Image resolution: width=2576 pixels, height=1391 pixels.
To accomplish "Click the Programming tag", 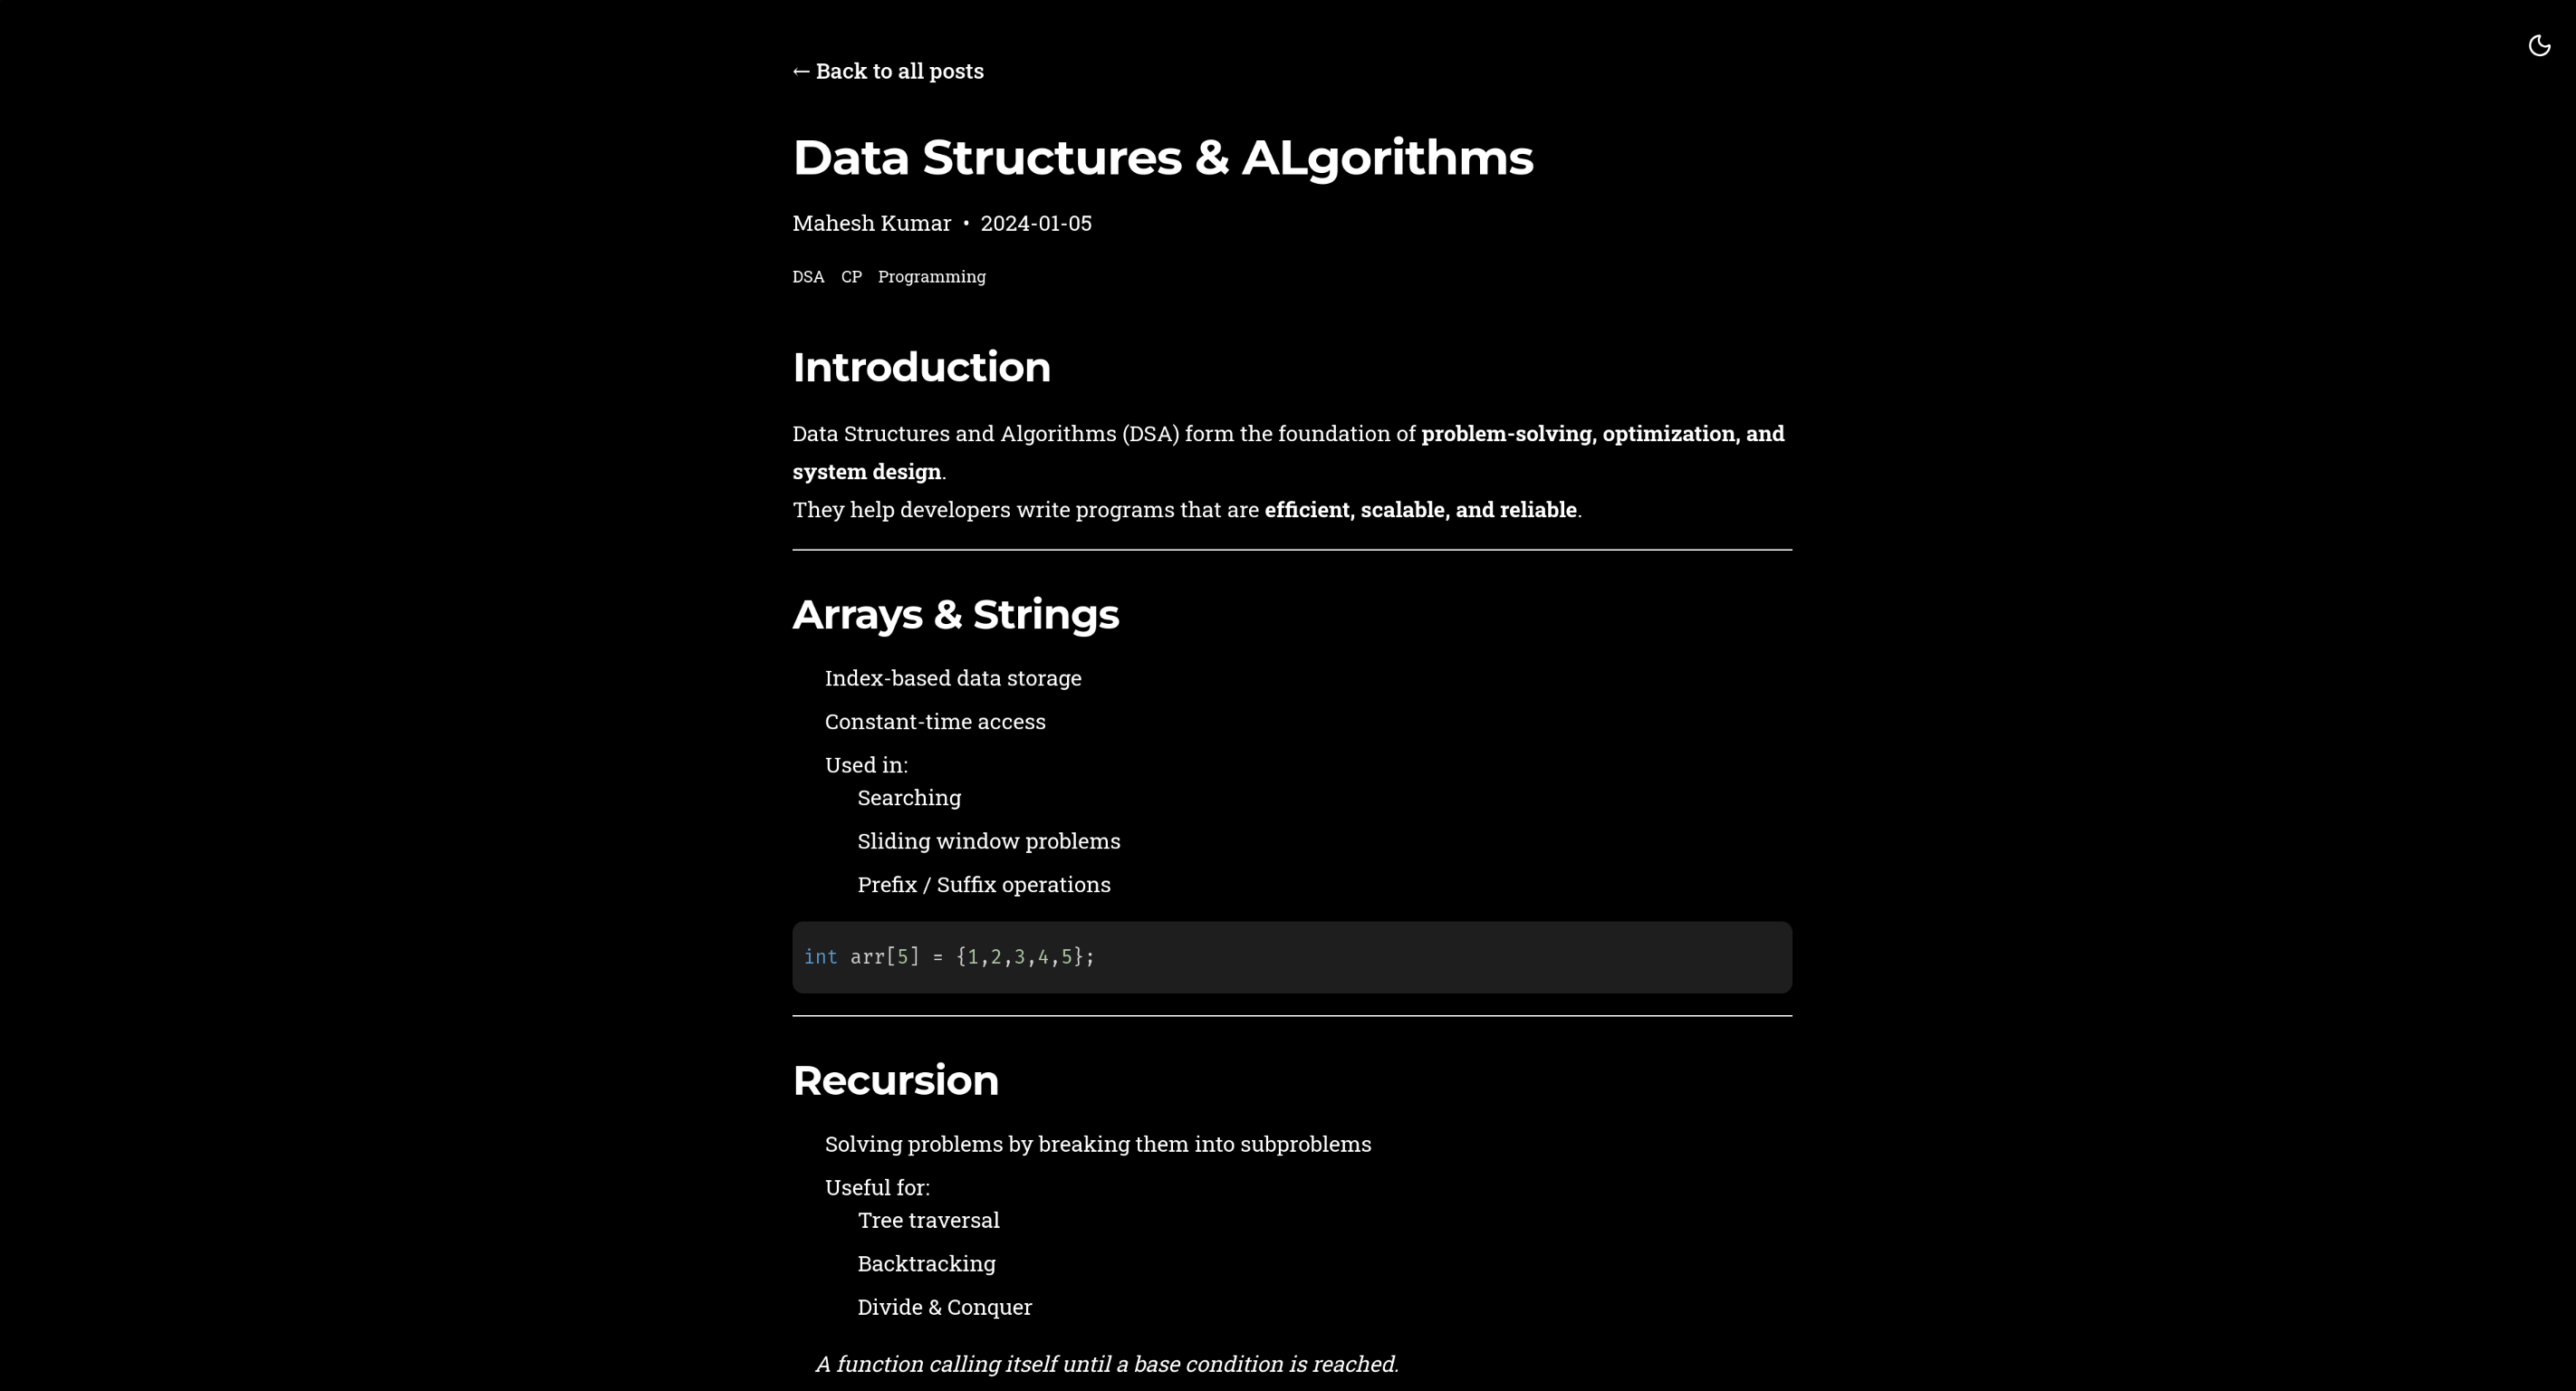I will point(931,277).
